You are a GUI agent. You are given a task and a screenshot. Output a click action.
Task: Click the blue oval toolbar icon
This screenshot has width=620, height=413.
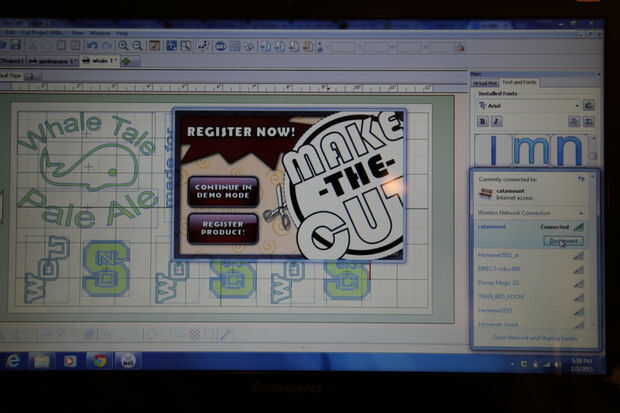221,46
